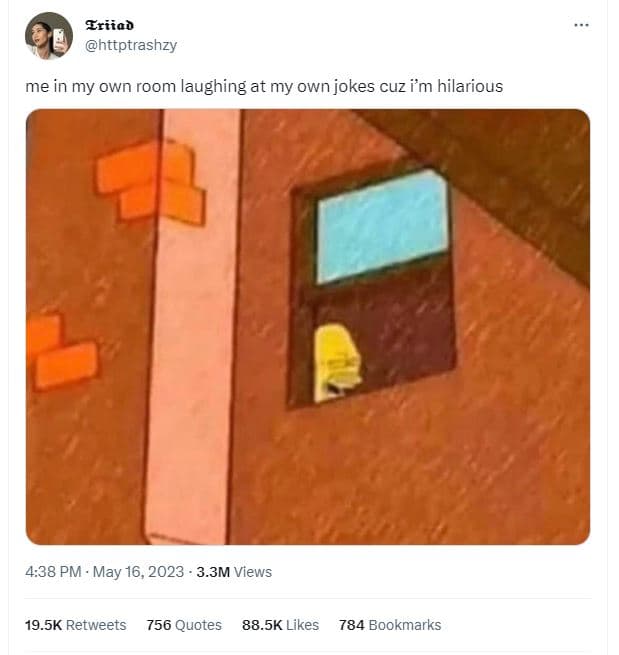Open the three-dot more options menu
The image size is (619, 655).
point(581,25)
